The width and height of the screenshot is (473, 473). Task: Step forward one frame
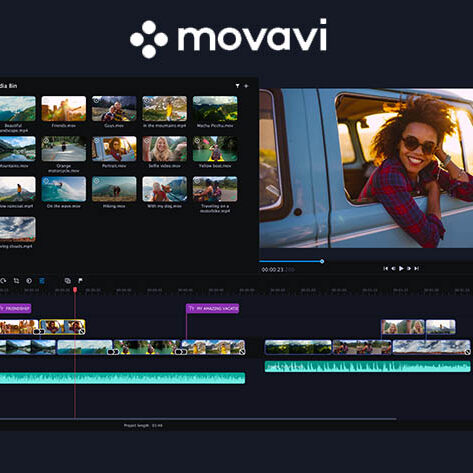409,268
